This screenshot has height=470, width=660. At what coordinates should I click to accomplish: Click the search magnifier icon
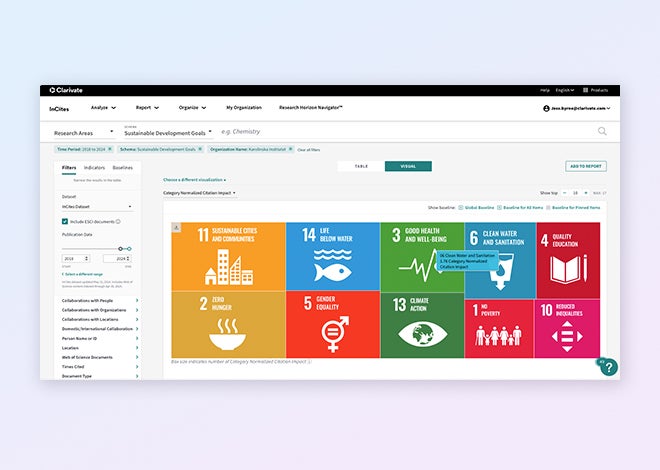coord(602,131)
